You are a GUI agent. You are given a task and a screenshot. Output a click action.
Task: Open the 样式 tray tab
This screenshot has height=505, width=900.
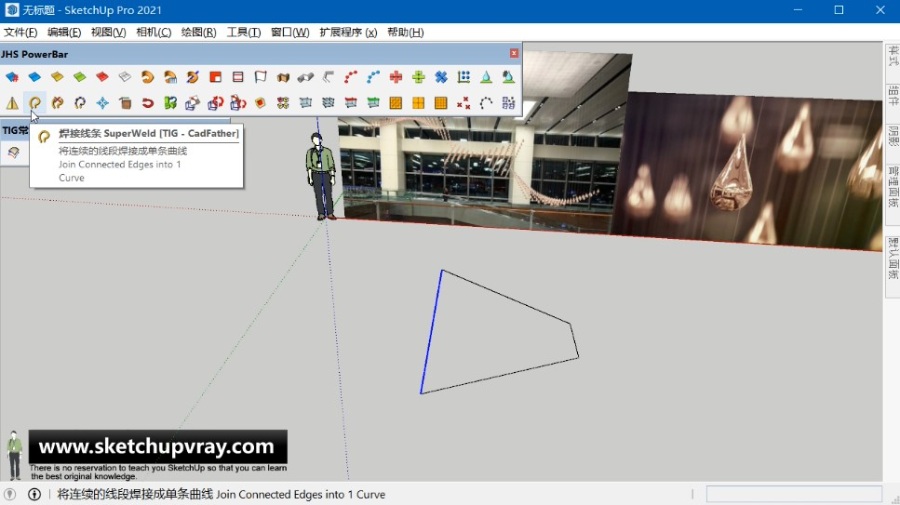coord(893,56)
